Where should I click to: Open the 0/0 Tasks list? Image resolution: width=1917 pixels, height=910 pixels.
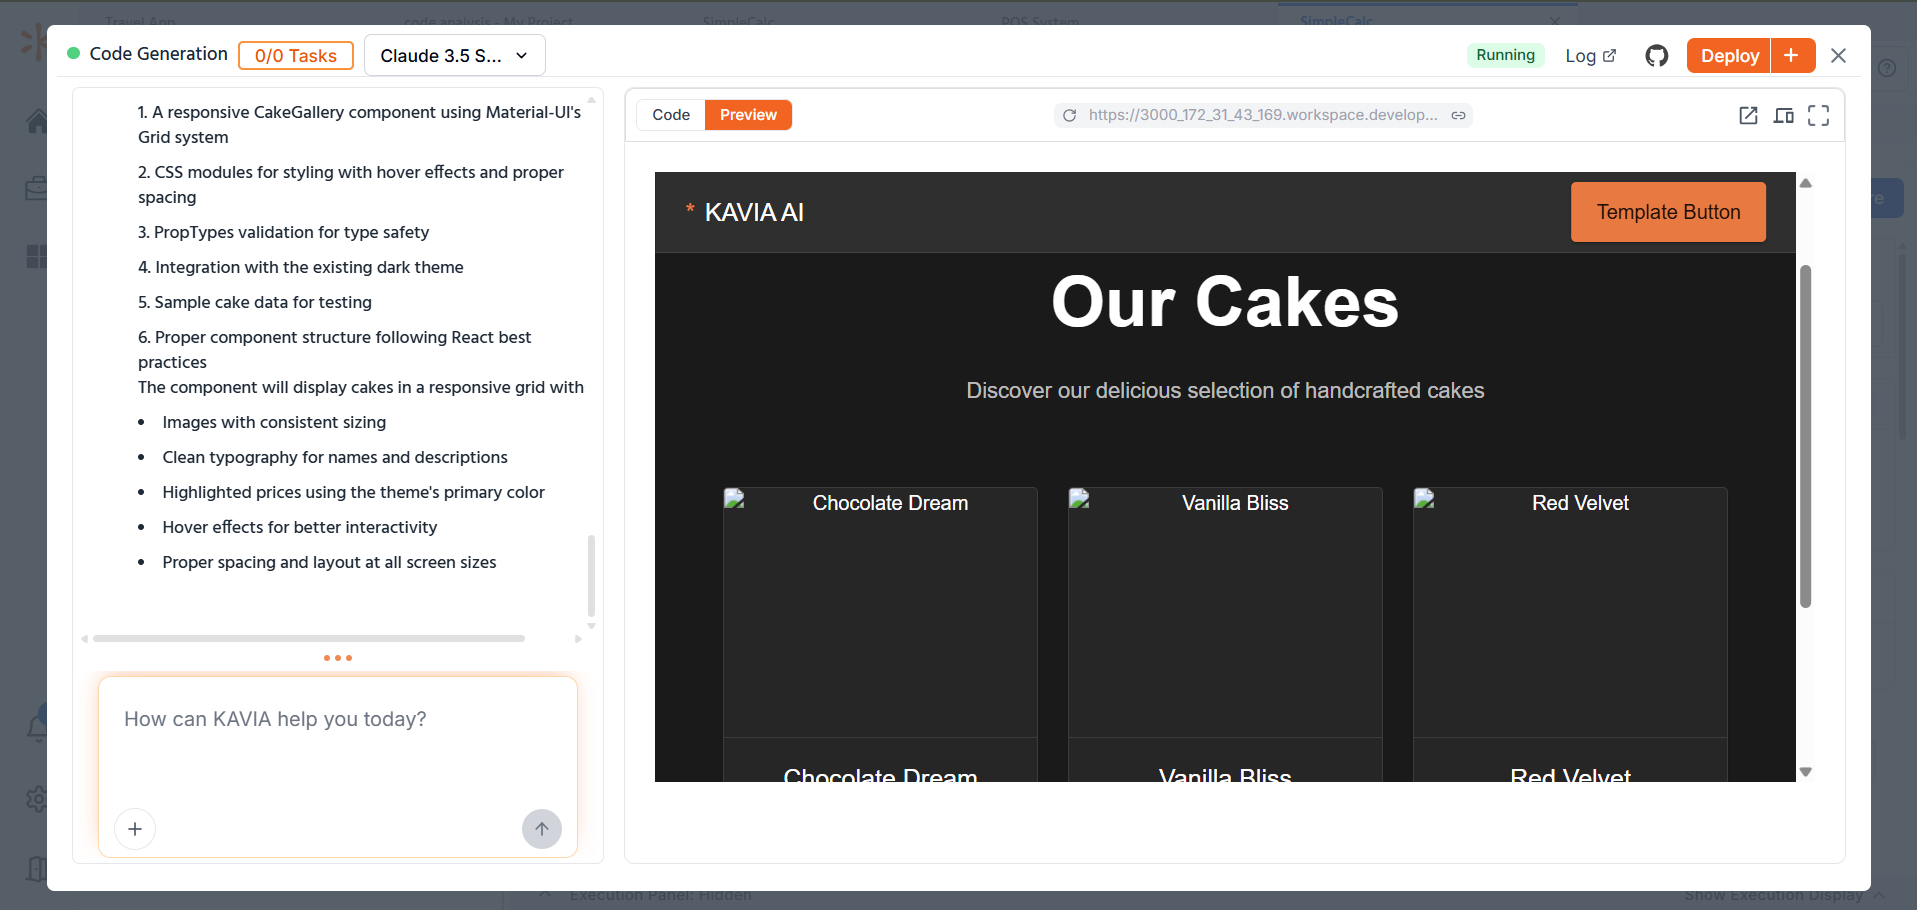pos(296,55)
